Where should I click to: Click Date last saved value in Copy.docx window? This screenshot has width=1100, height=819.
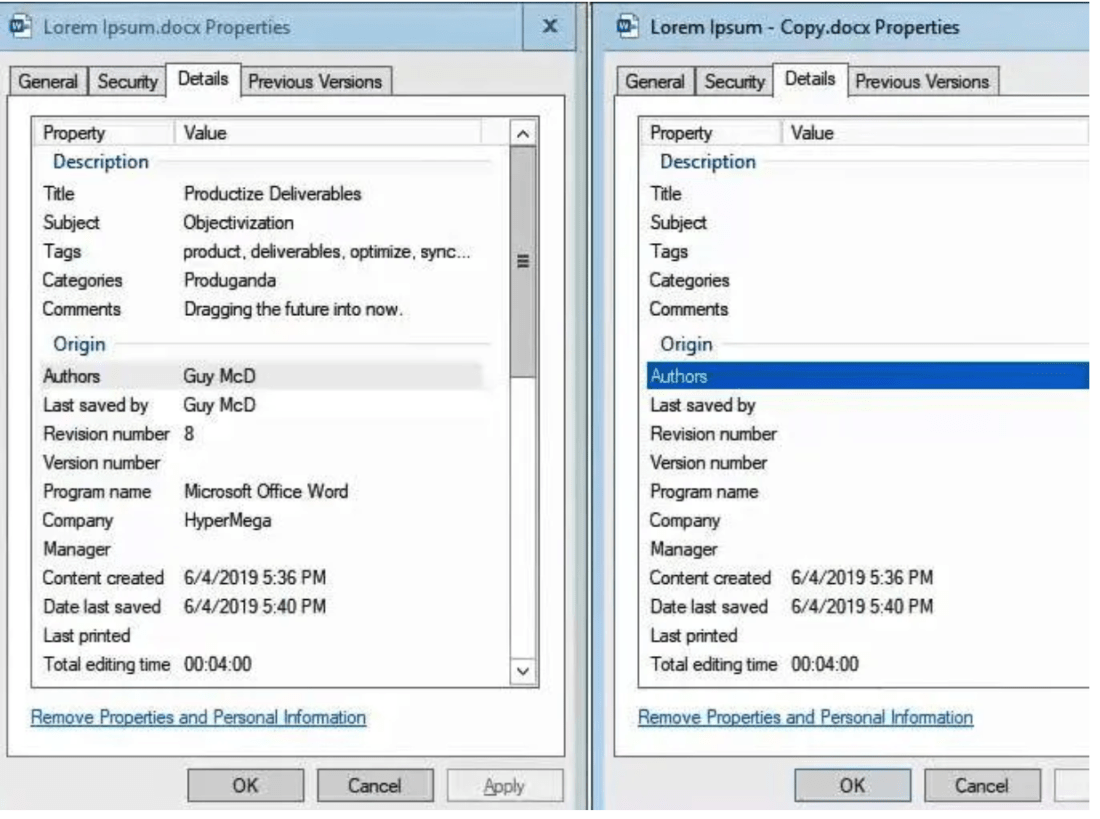tap(862, 606)
